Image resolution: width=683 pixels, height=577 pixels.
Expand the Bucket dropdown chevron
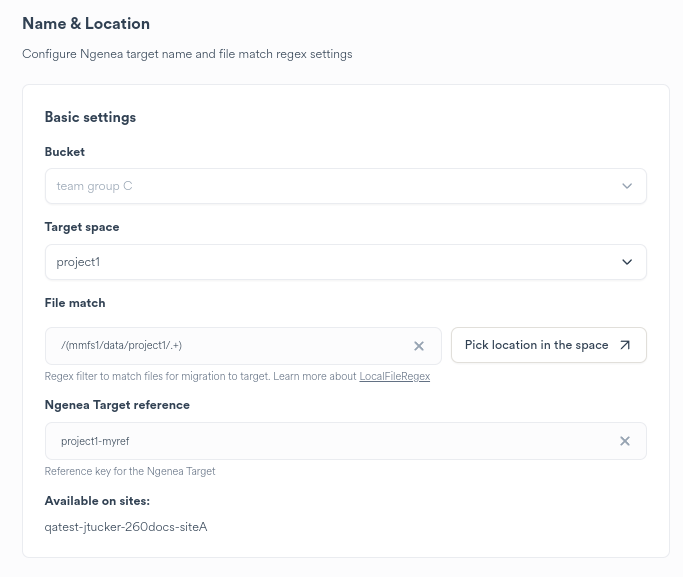(627, 186)
